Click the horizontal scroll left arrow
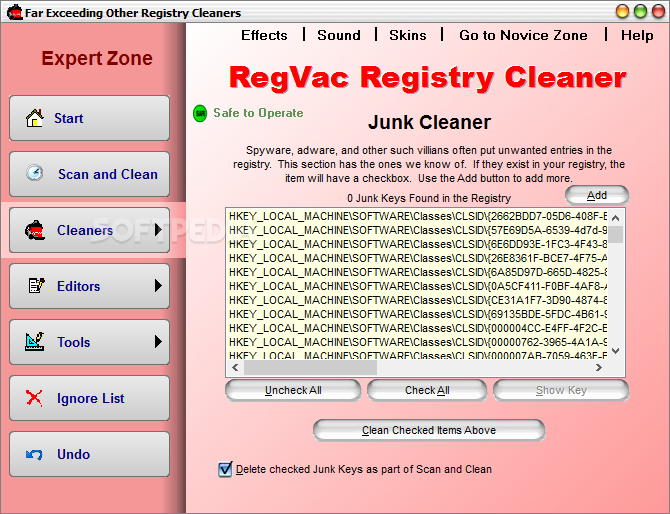 [x=235, y=367]
